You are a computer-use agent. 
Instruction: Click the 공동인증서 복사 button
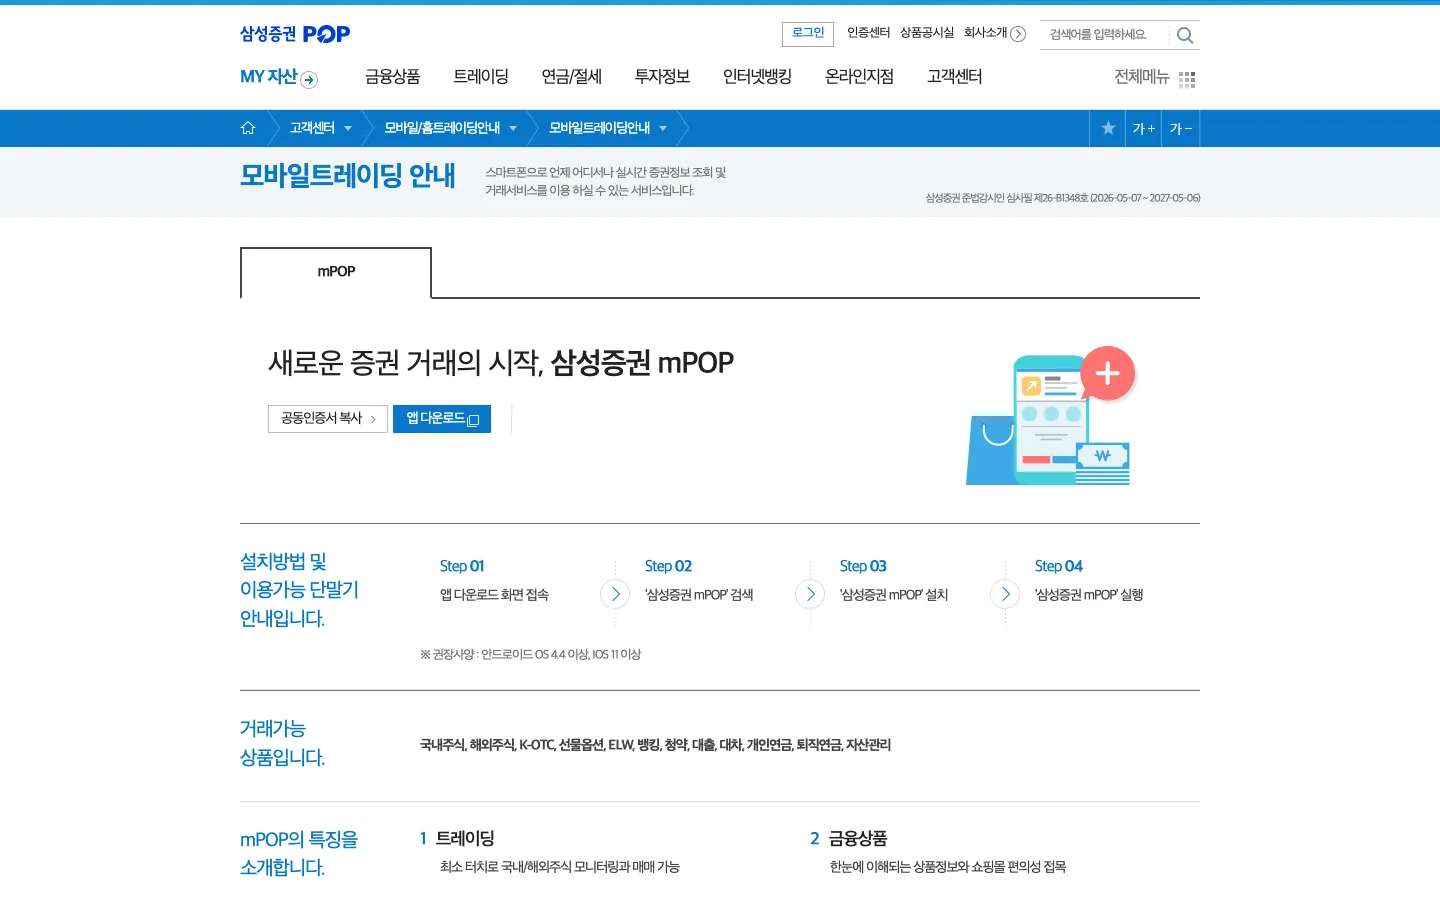[328, 418]
